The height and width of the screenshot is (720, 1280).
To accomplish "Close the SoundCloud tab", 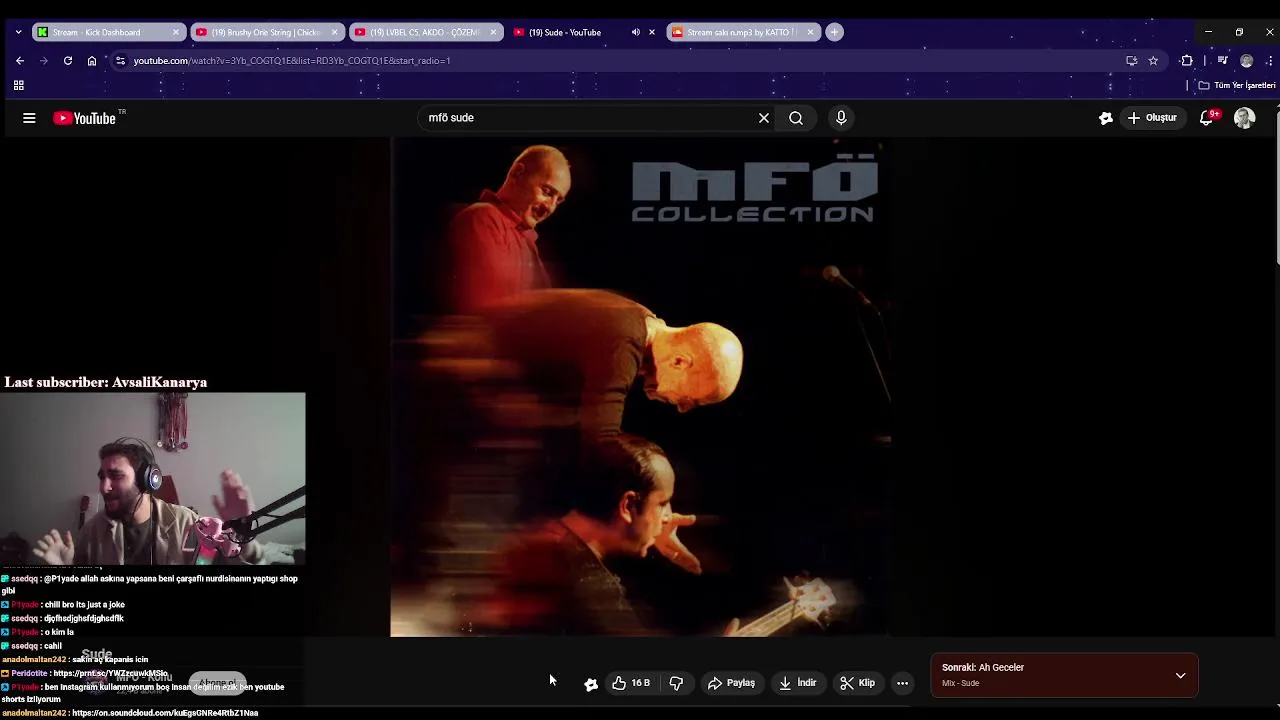I will pos(810,32).
